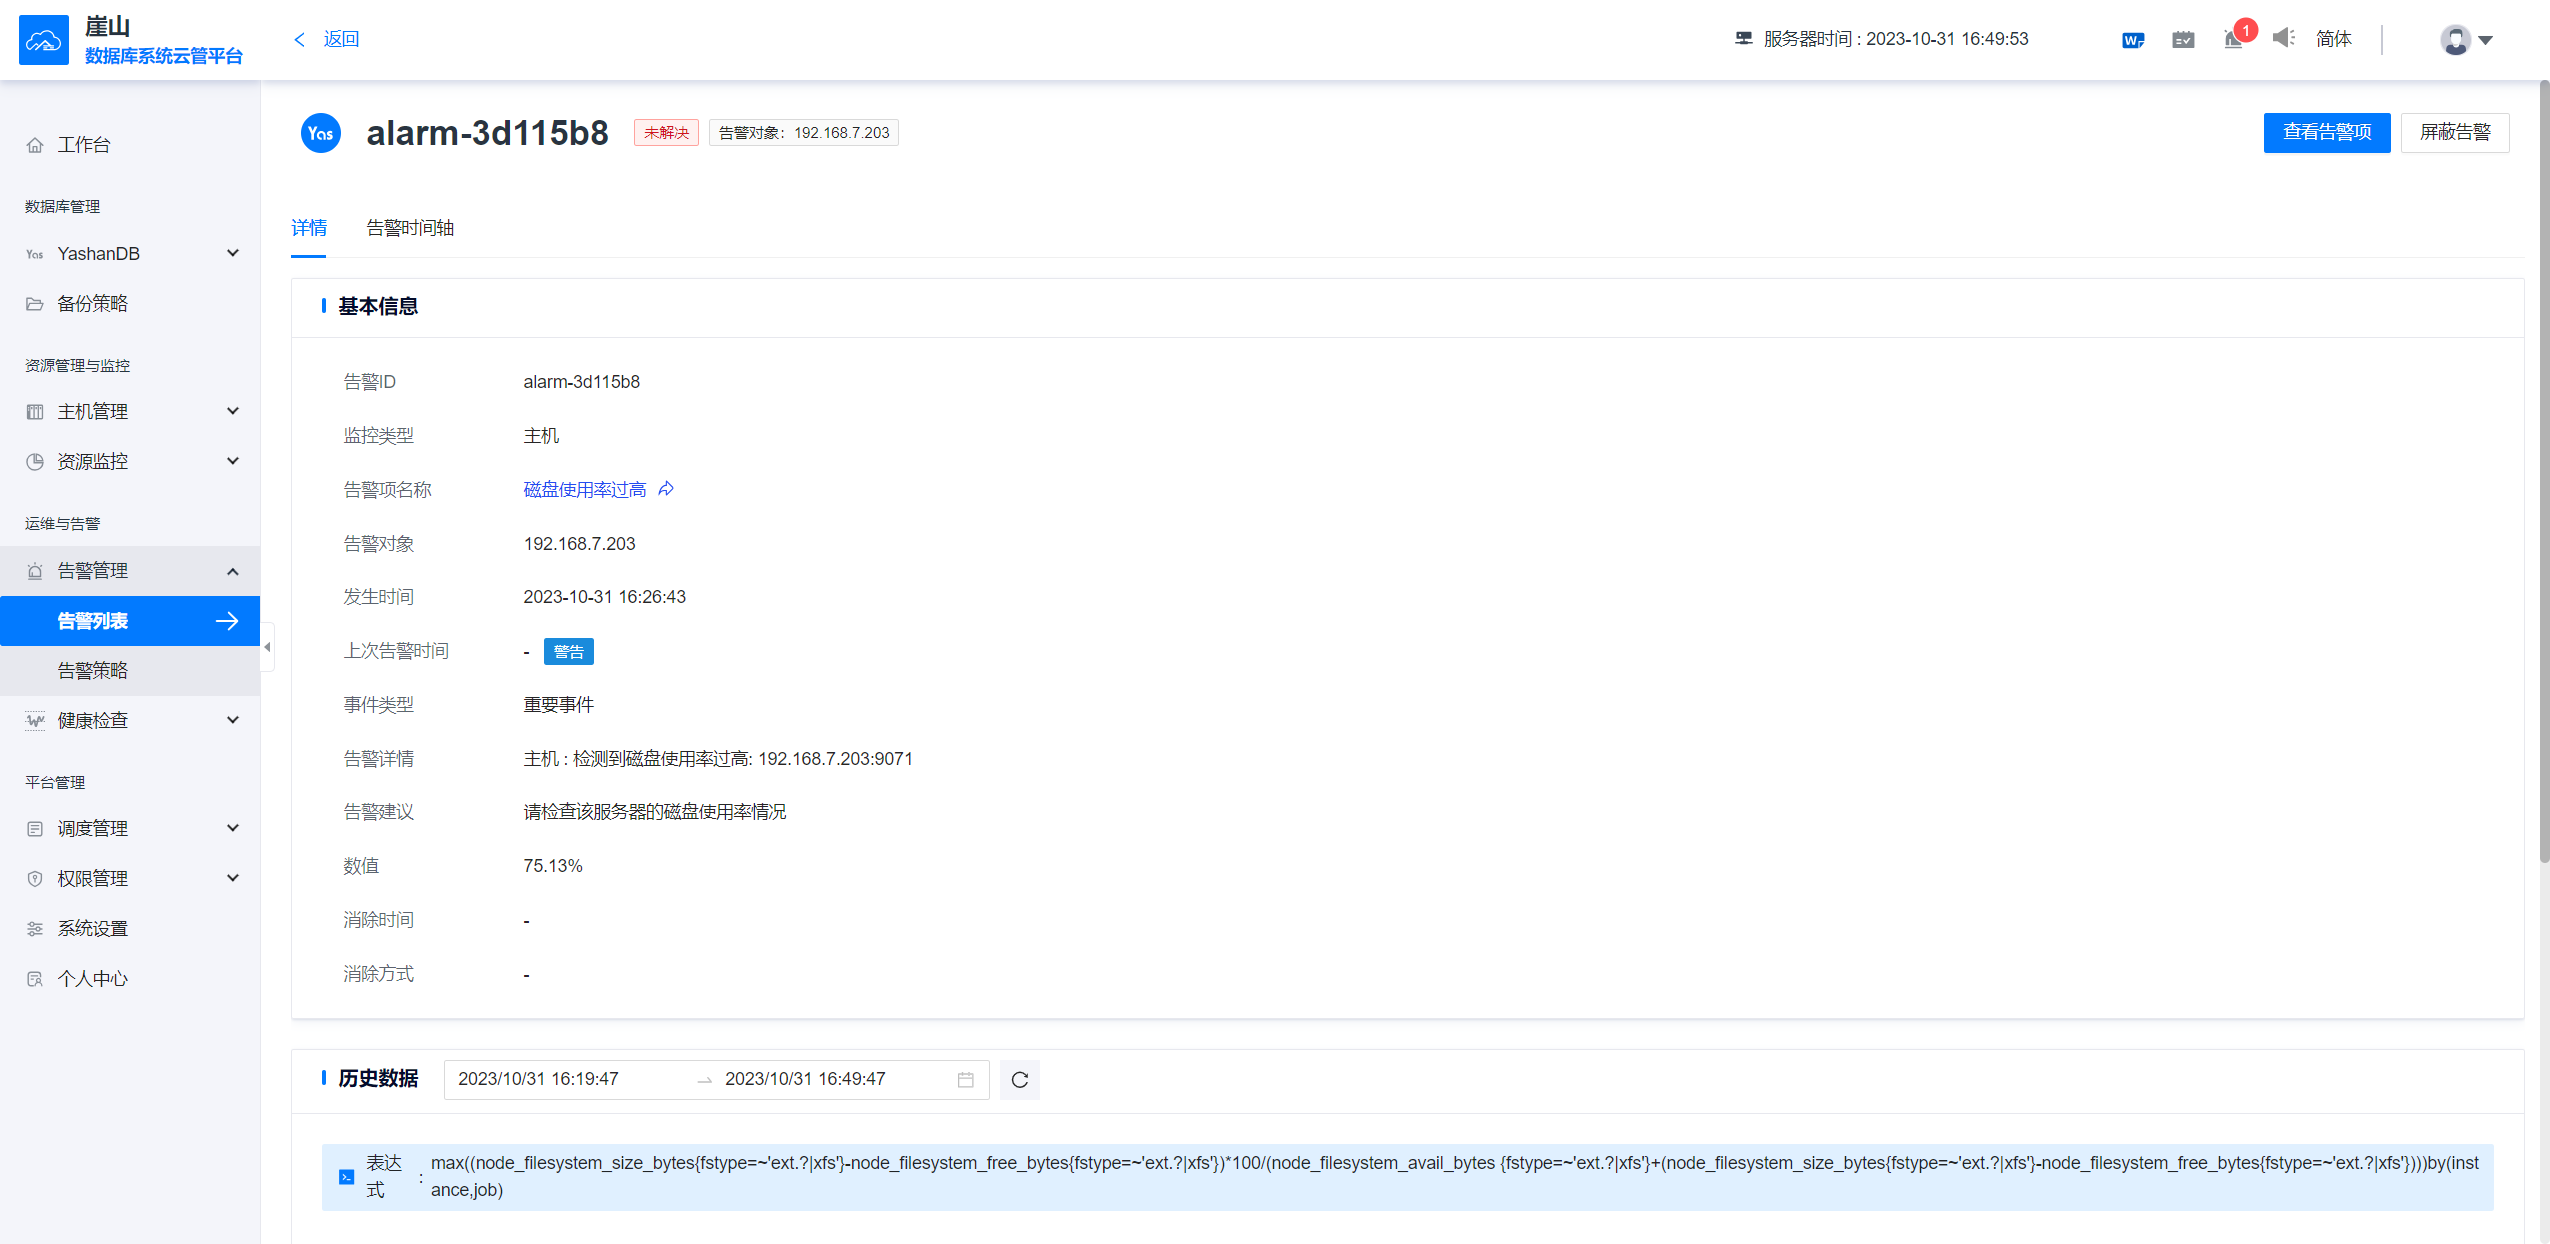Image resolution: width=2550 pixels, height=1244 pixels.
Task: Mute alarm sound via speaker icon
Action: (2283, 38)
